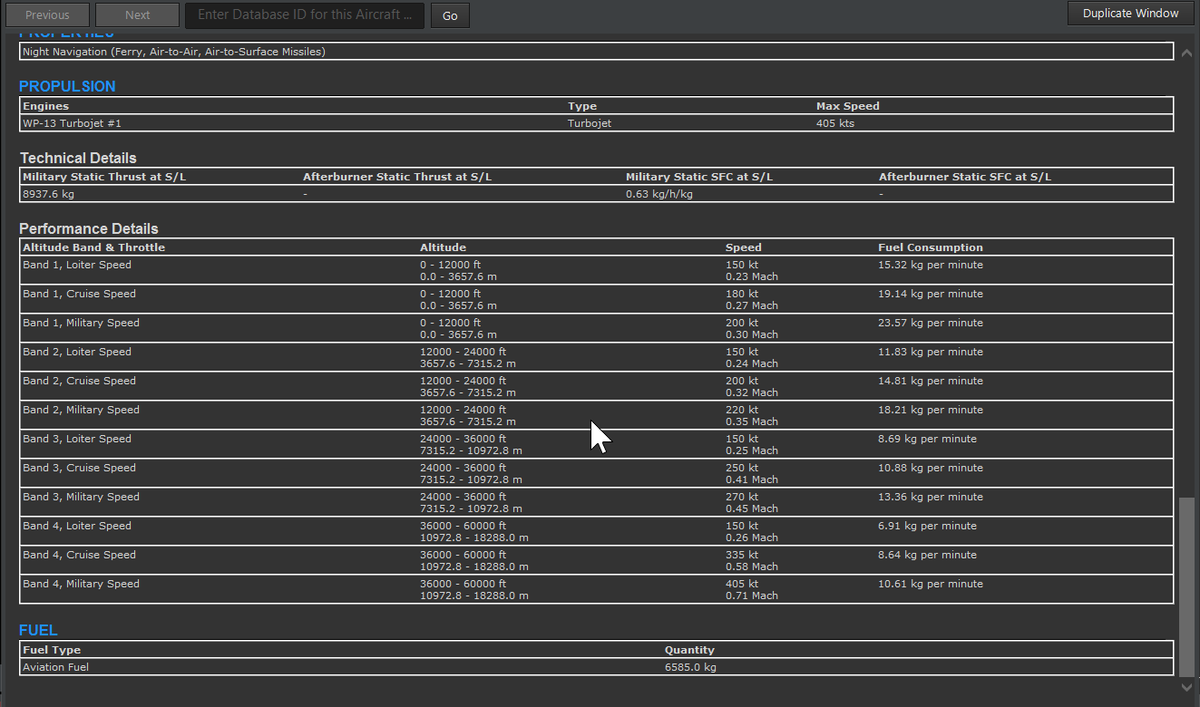Select the Band 3, Loiter Speed row
Viewport: 1200px width, 707px height.
coord(596,445)
